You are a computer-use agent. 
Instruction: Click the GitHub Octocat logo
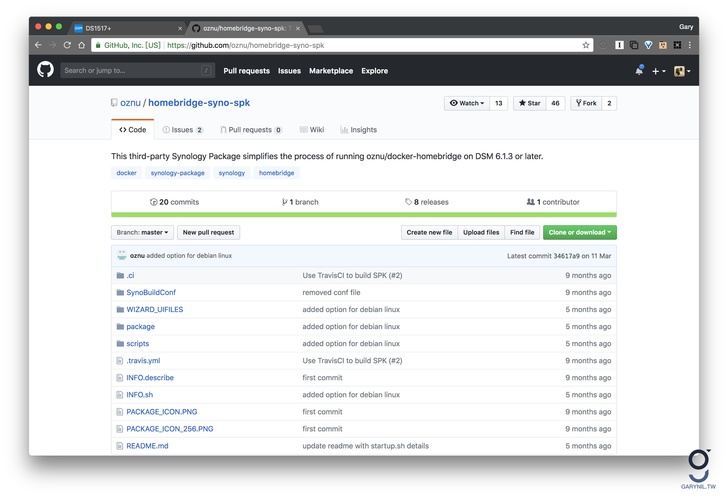click(45, 70)
